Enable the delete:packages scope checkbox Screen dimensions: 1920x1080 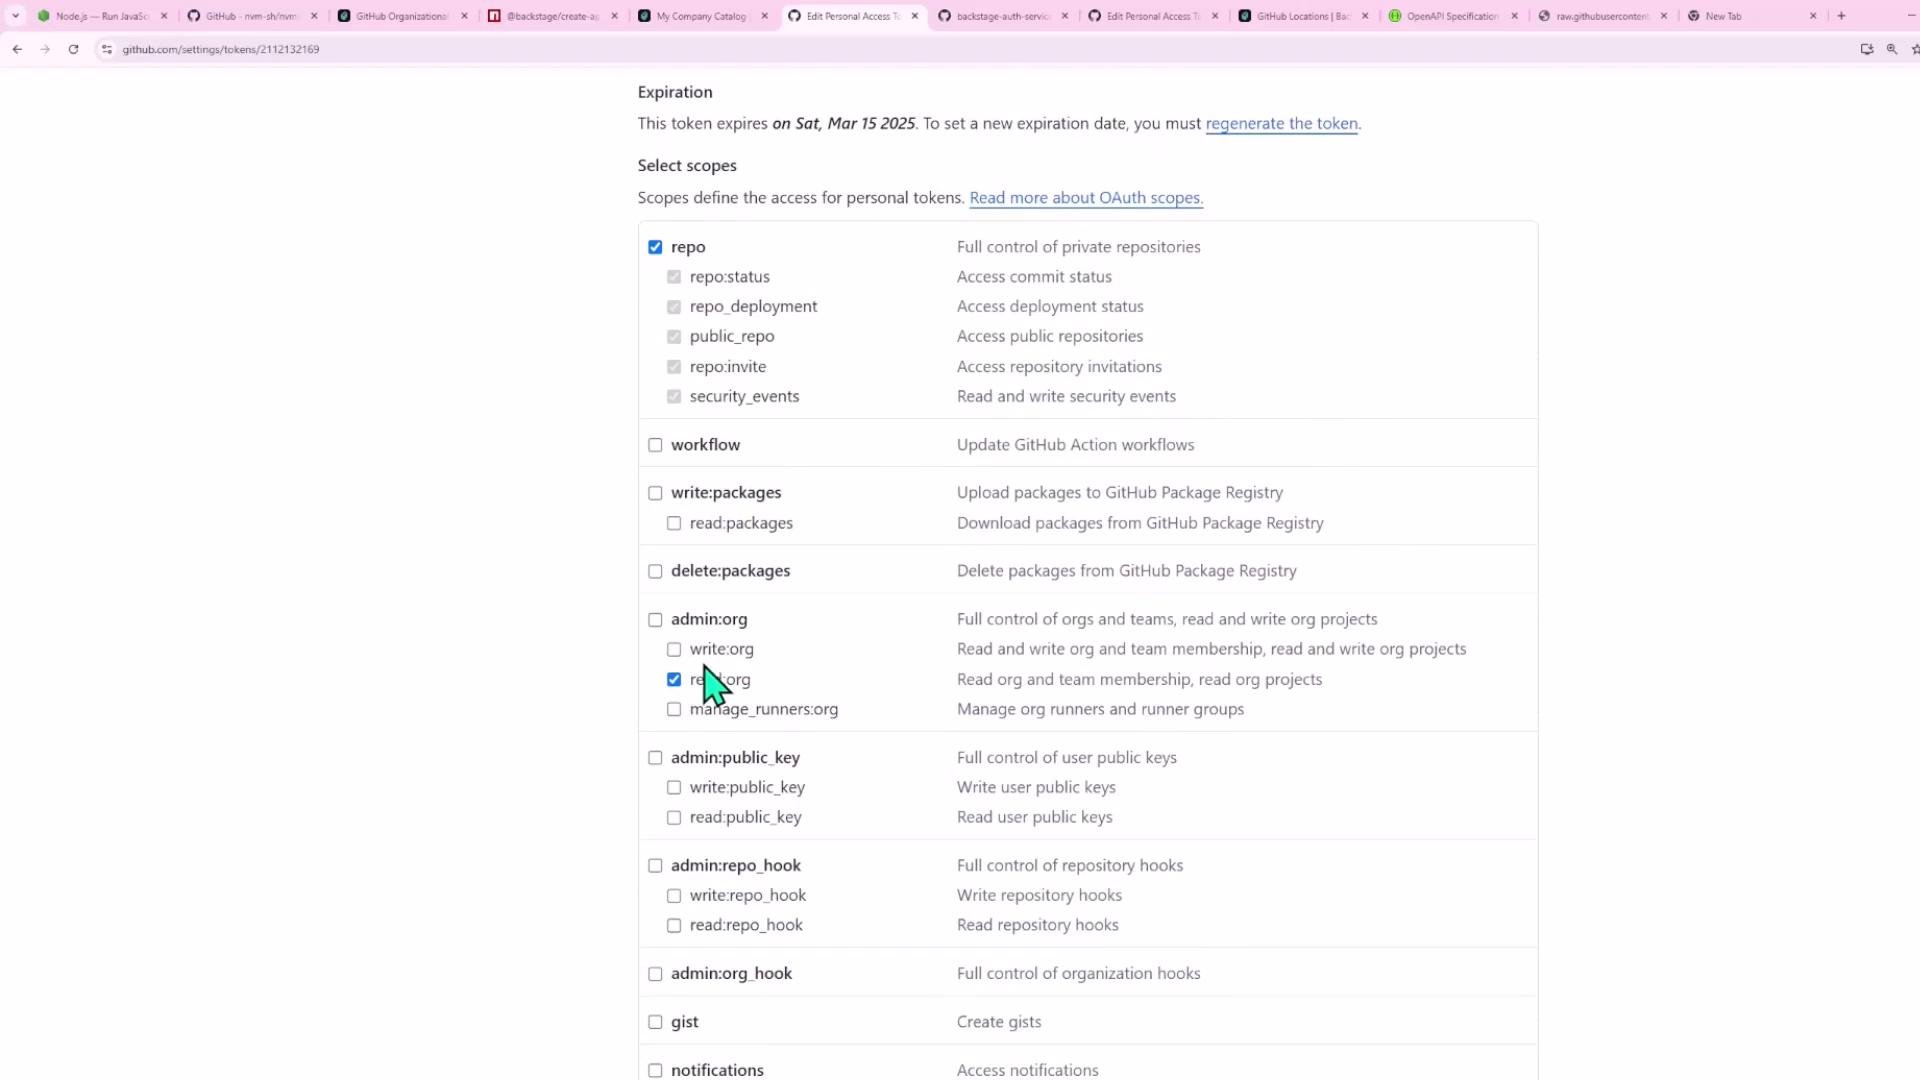coord(655,571)
